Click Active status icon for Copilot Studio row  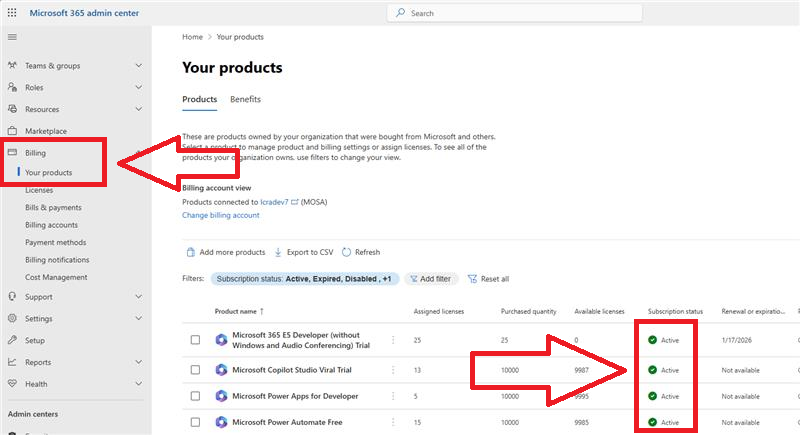[652, 370]
